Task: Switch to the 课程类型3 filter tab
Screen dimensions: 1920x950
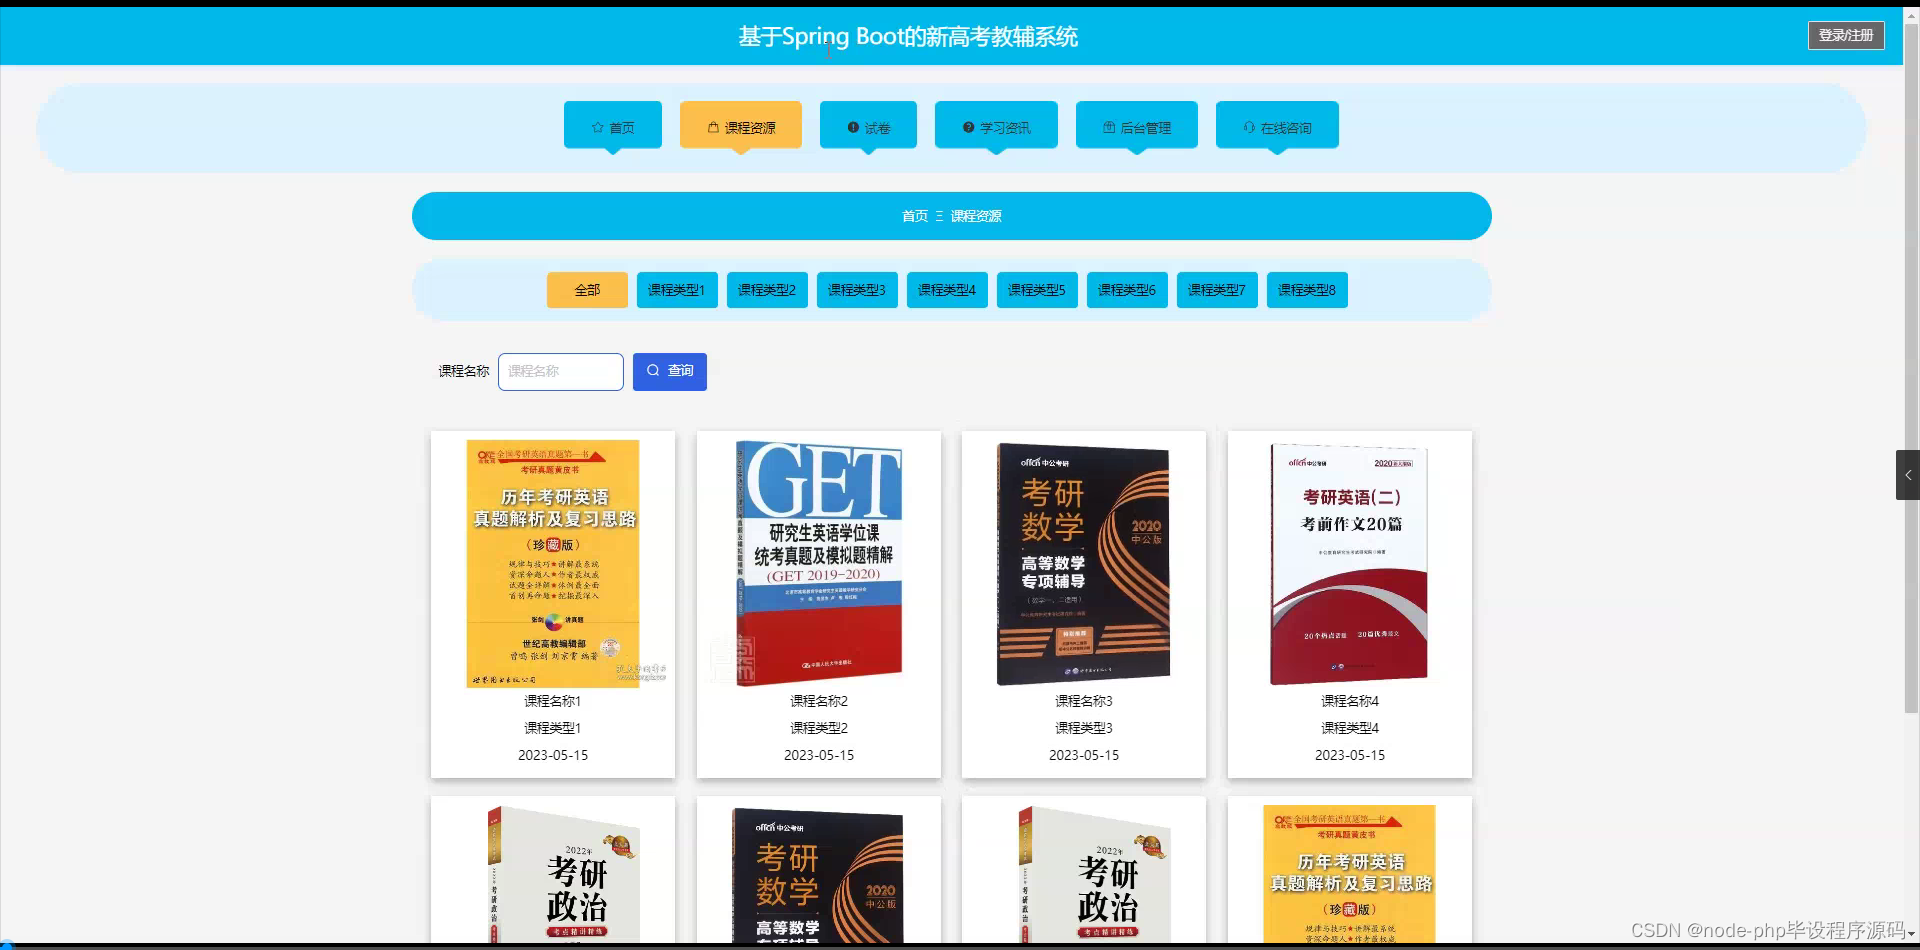Action: 856,289
